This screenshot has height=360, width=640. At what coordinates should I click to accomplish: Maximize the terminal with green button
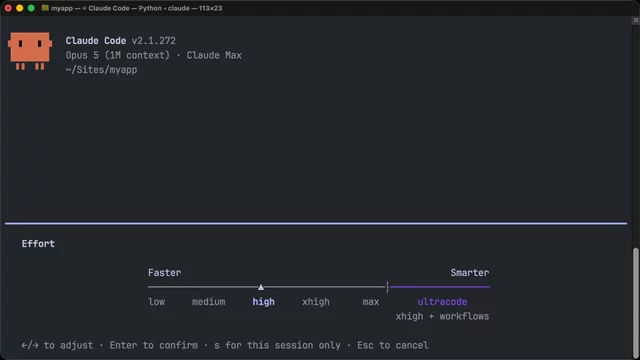(31, 8)
